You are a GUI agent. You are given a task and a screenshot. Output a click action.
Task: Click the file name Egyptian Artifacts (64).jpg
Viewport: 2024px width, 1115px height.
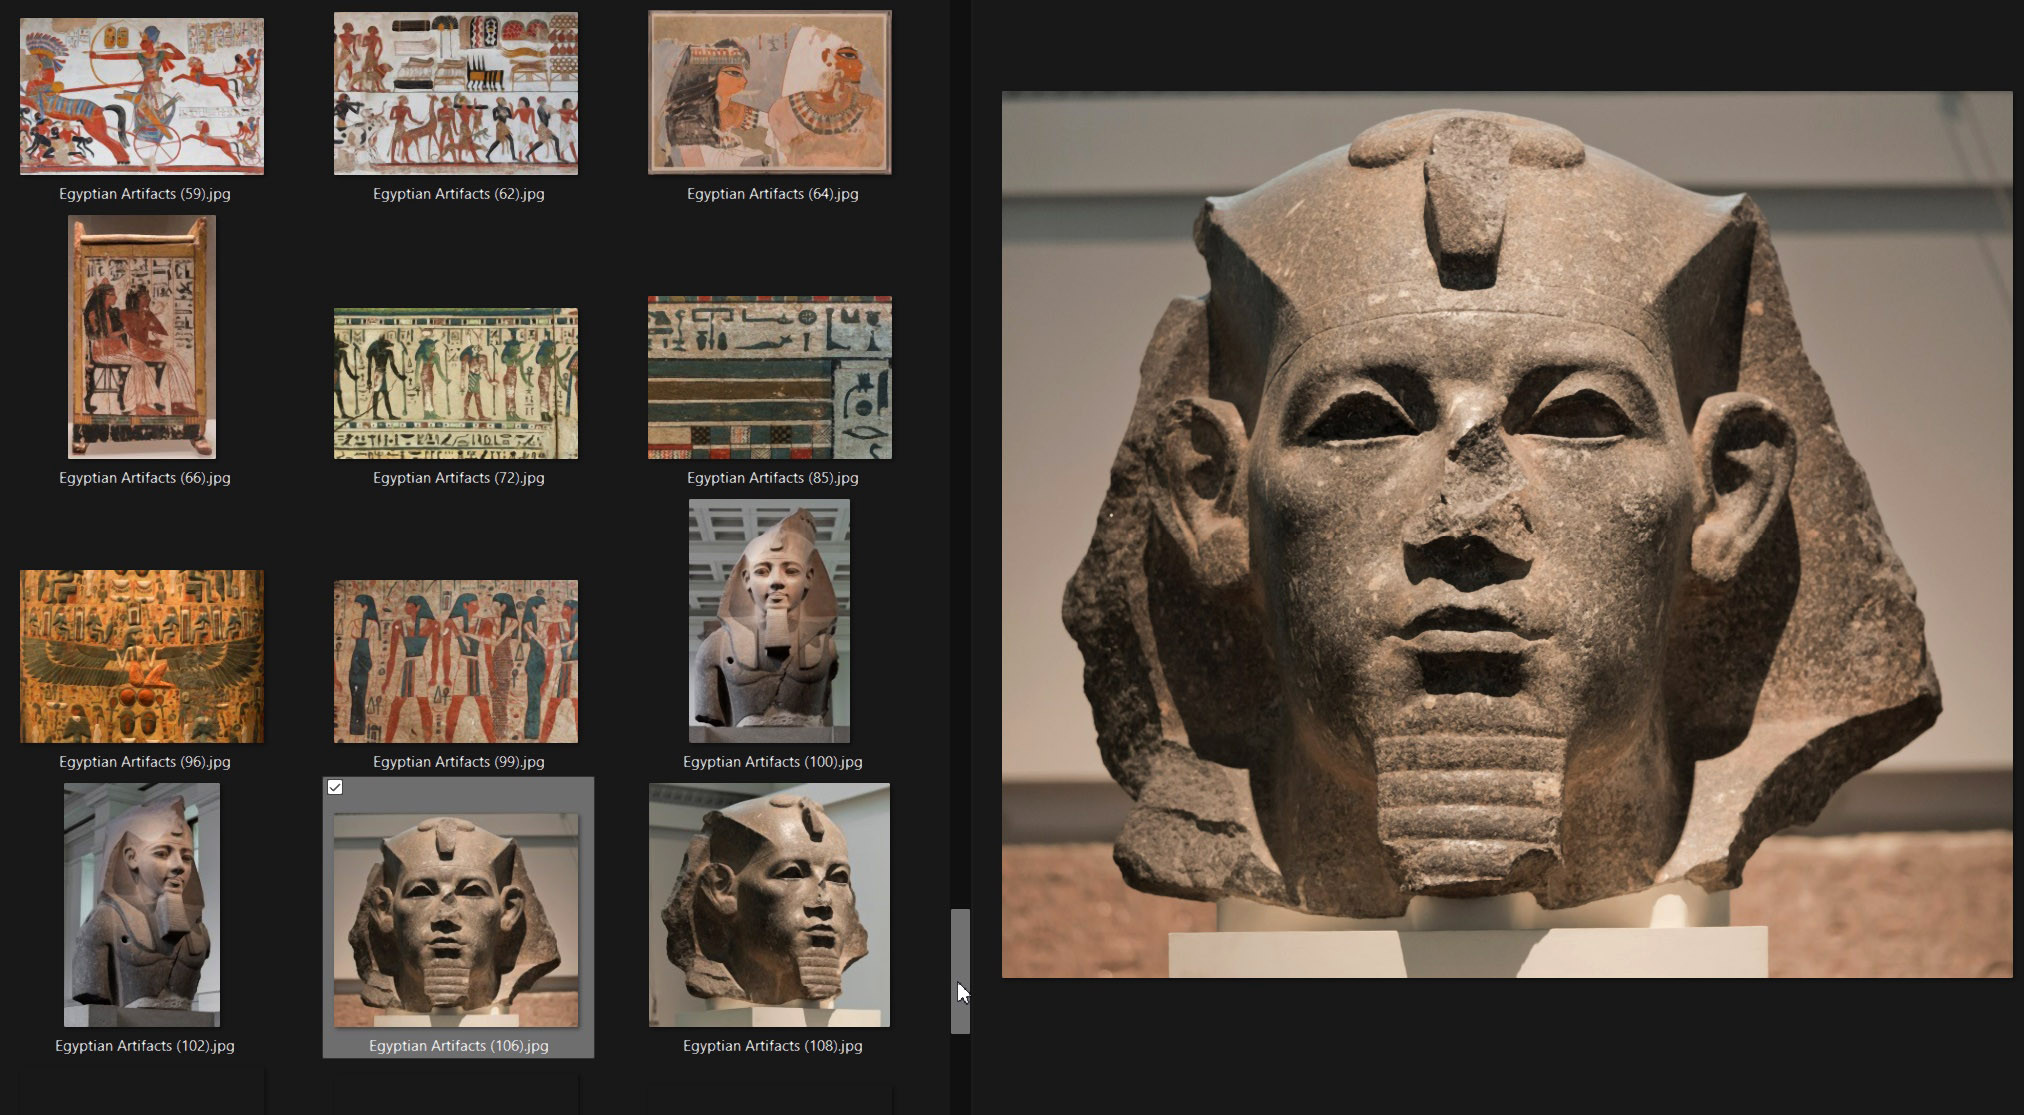tap(773, 194)
